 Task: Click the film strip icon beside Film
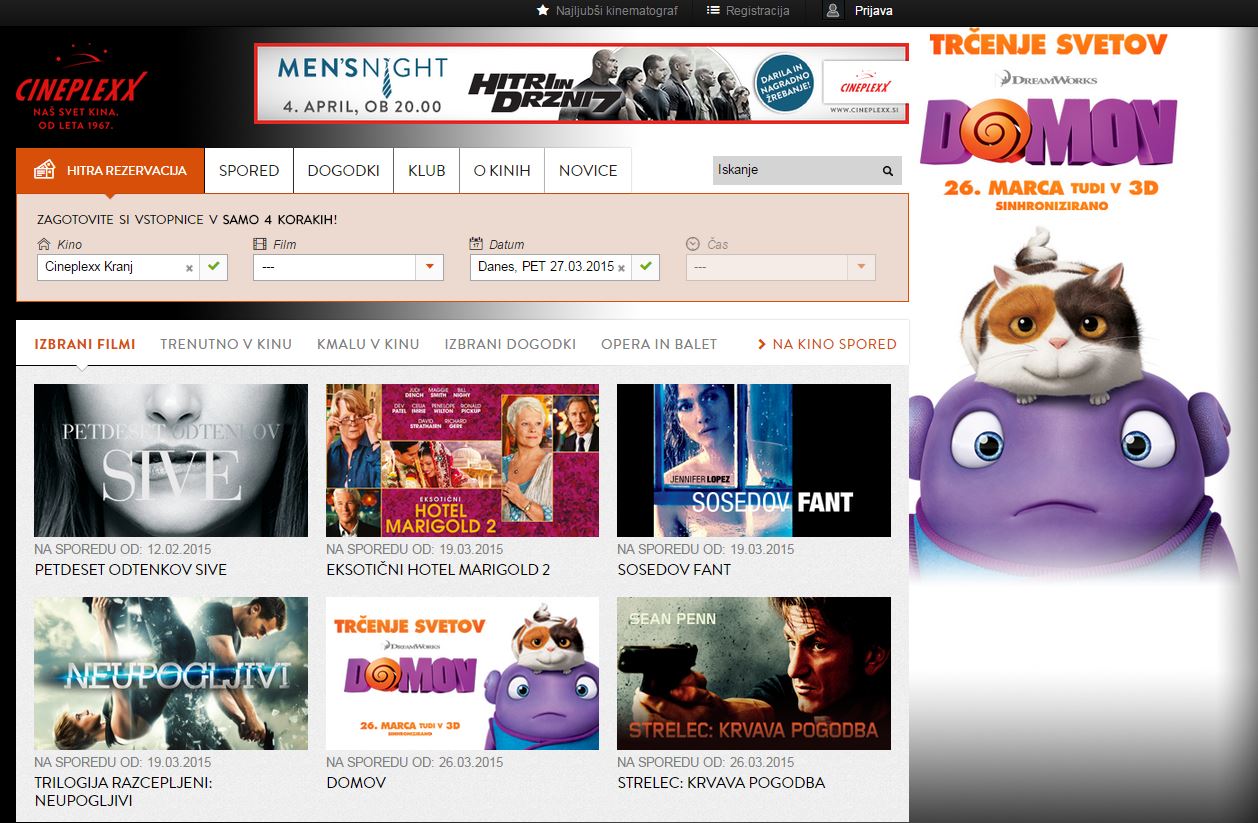point(259,242)
